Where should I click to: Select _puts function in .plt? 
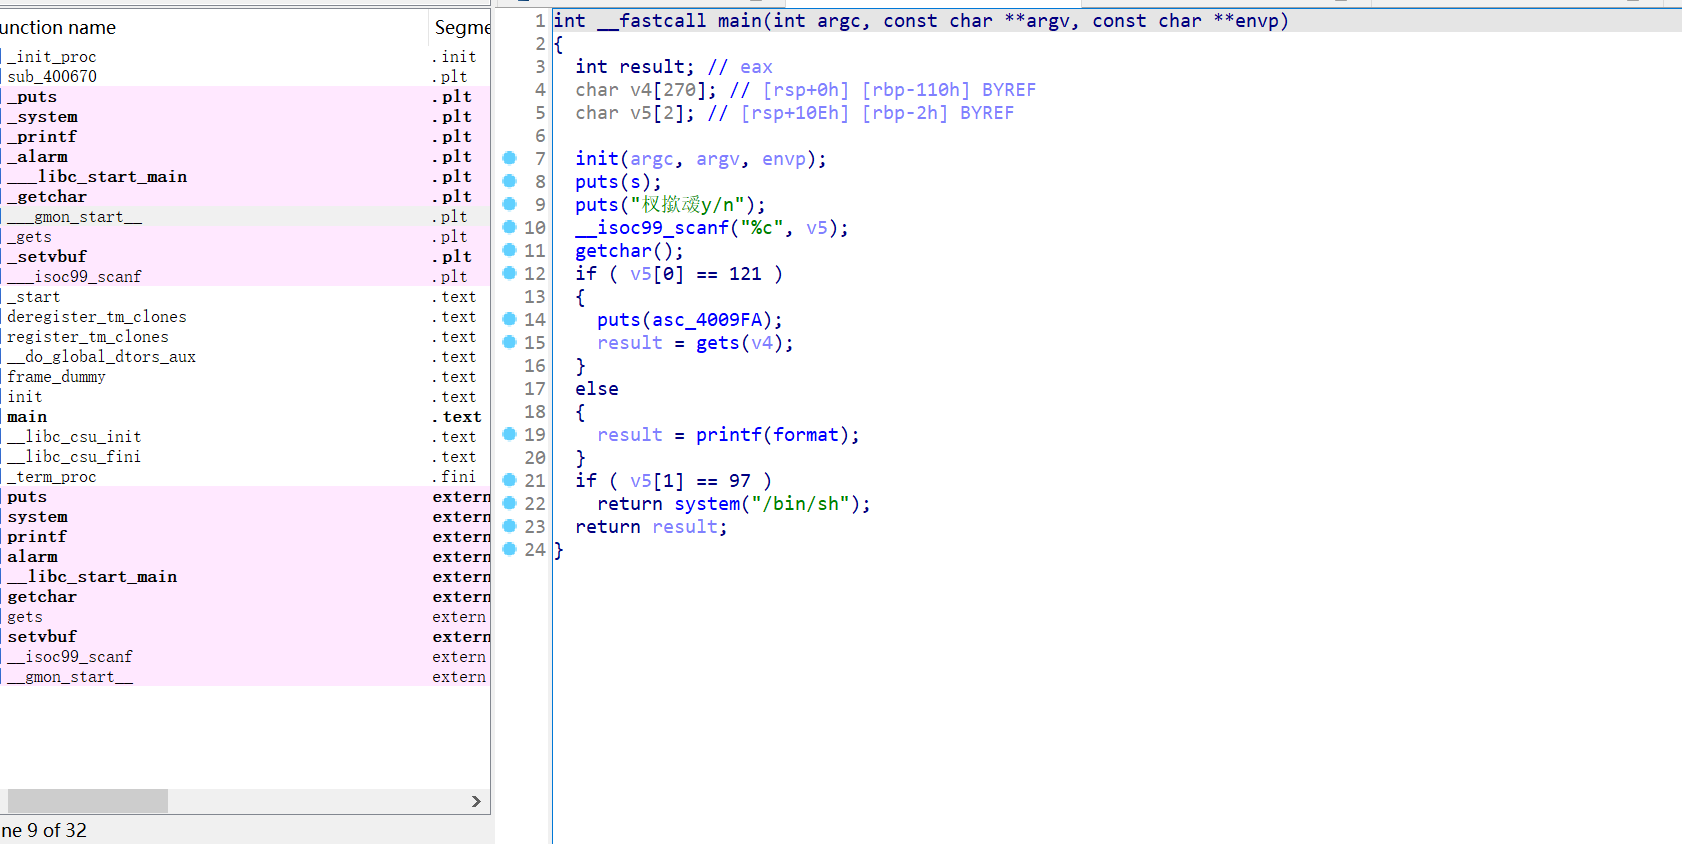[x=245, y=97]
